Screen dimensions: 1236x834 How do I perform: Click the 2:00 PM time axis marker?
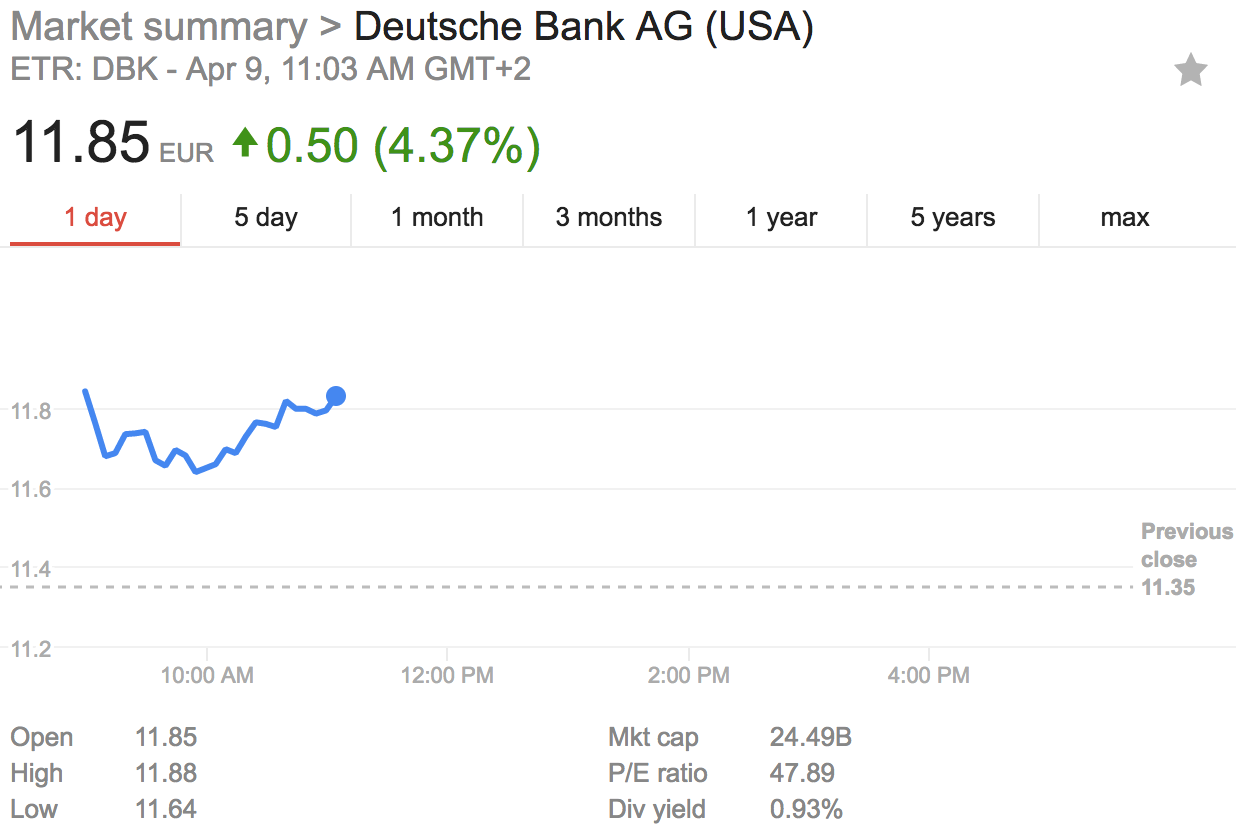pyautogui.click(x=687, y=676)
